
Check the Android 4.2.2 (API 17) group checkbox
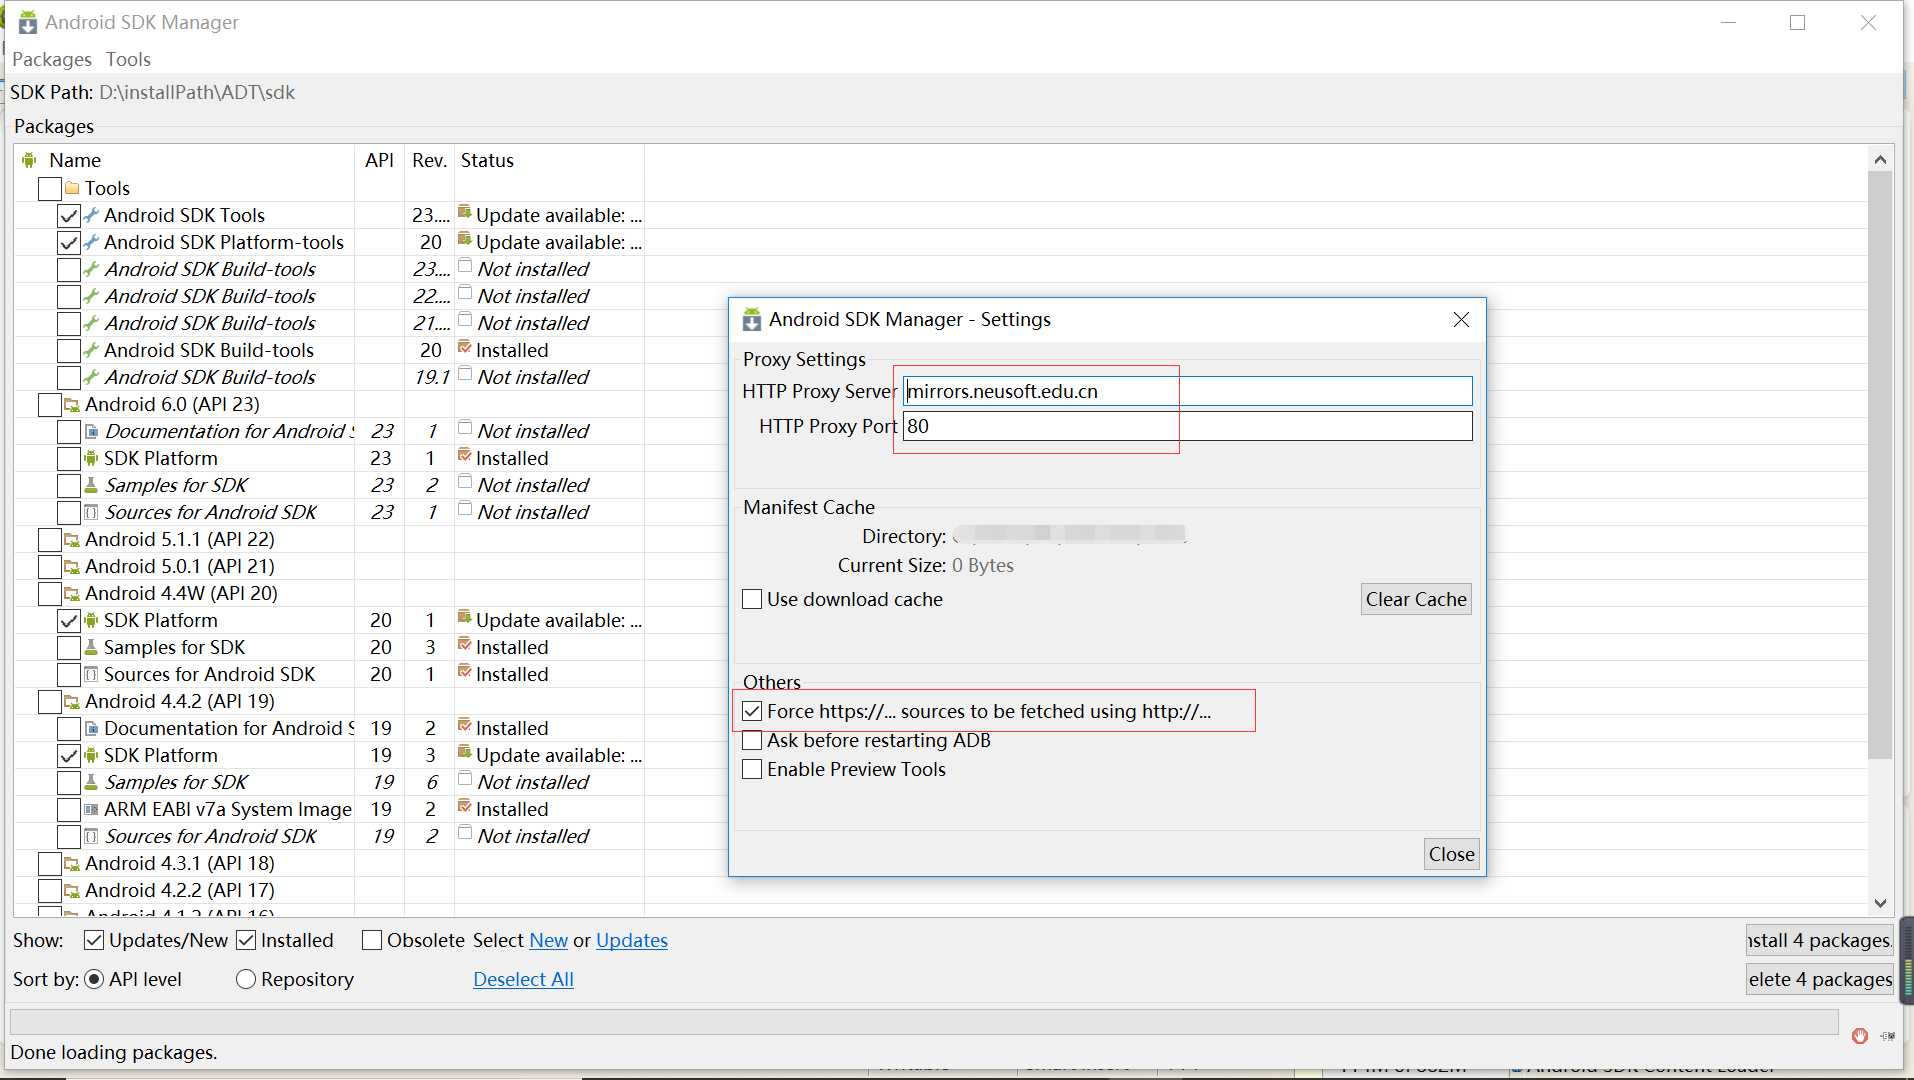[x=49, y=890]
